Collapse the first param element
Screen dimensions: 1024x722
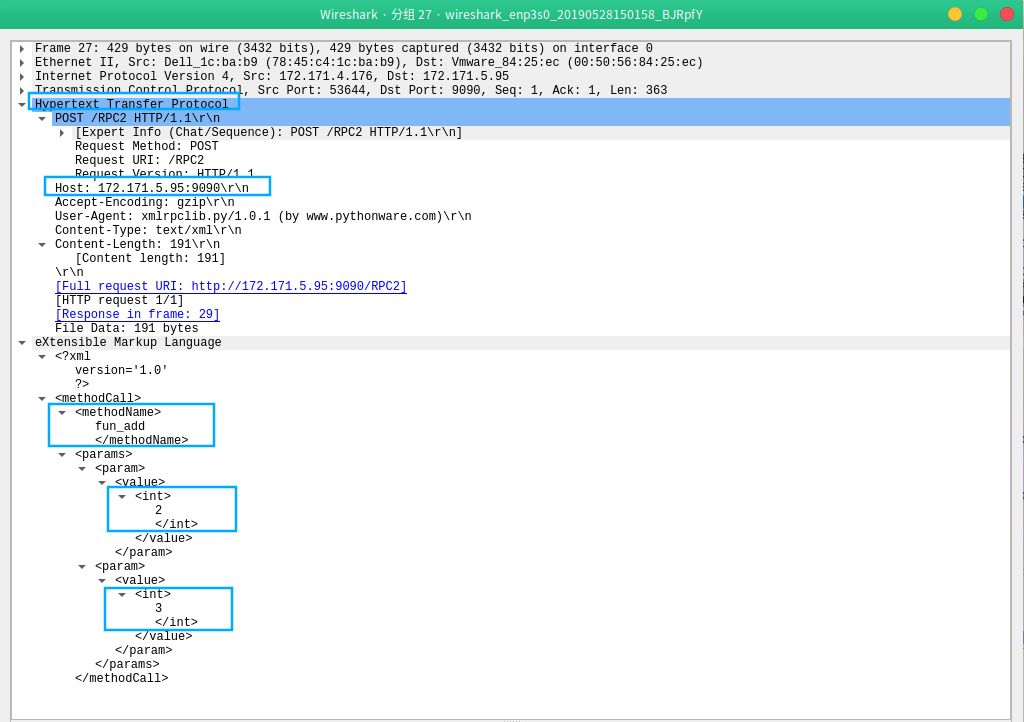[82, 468]
